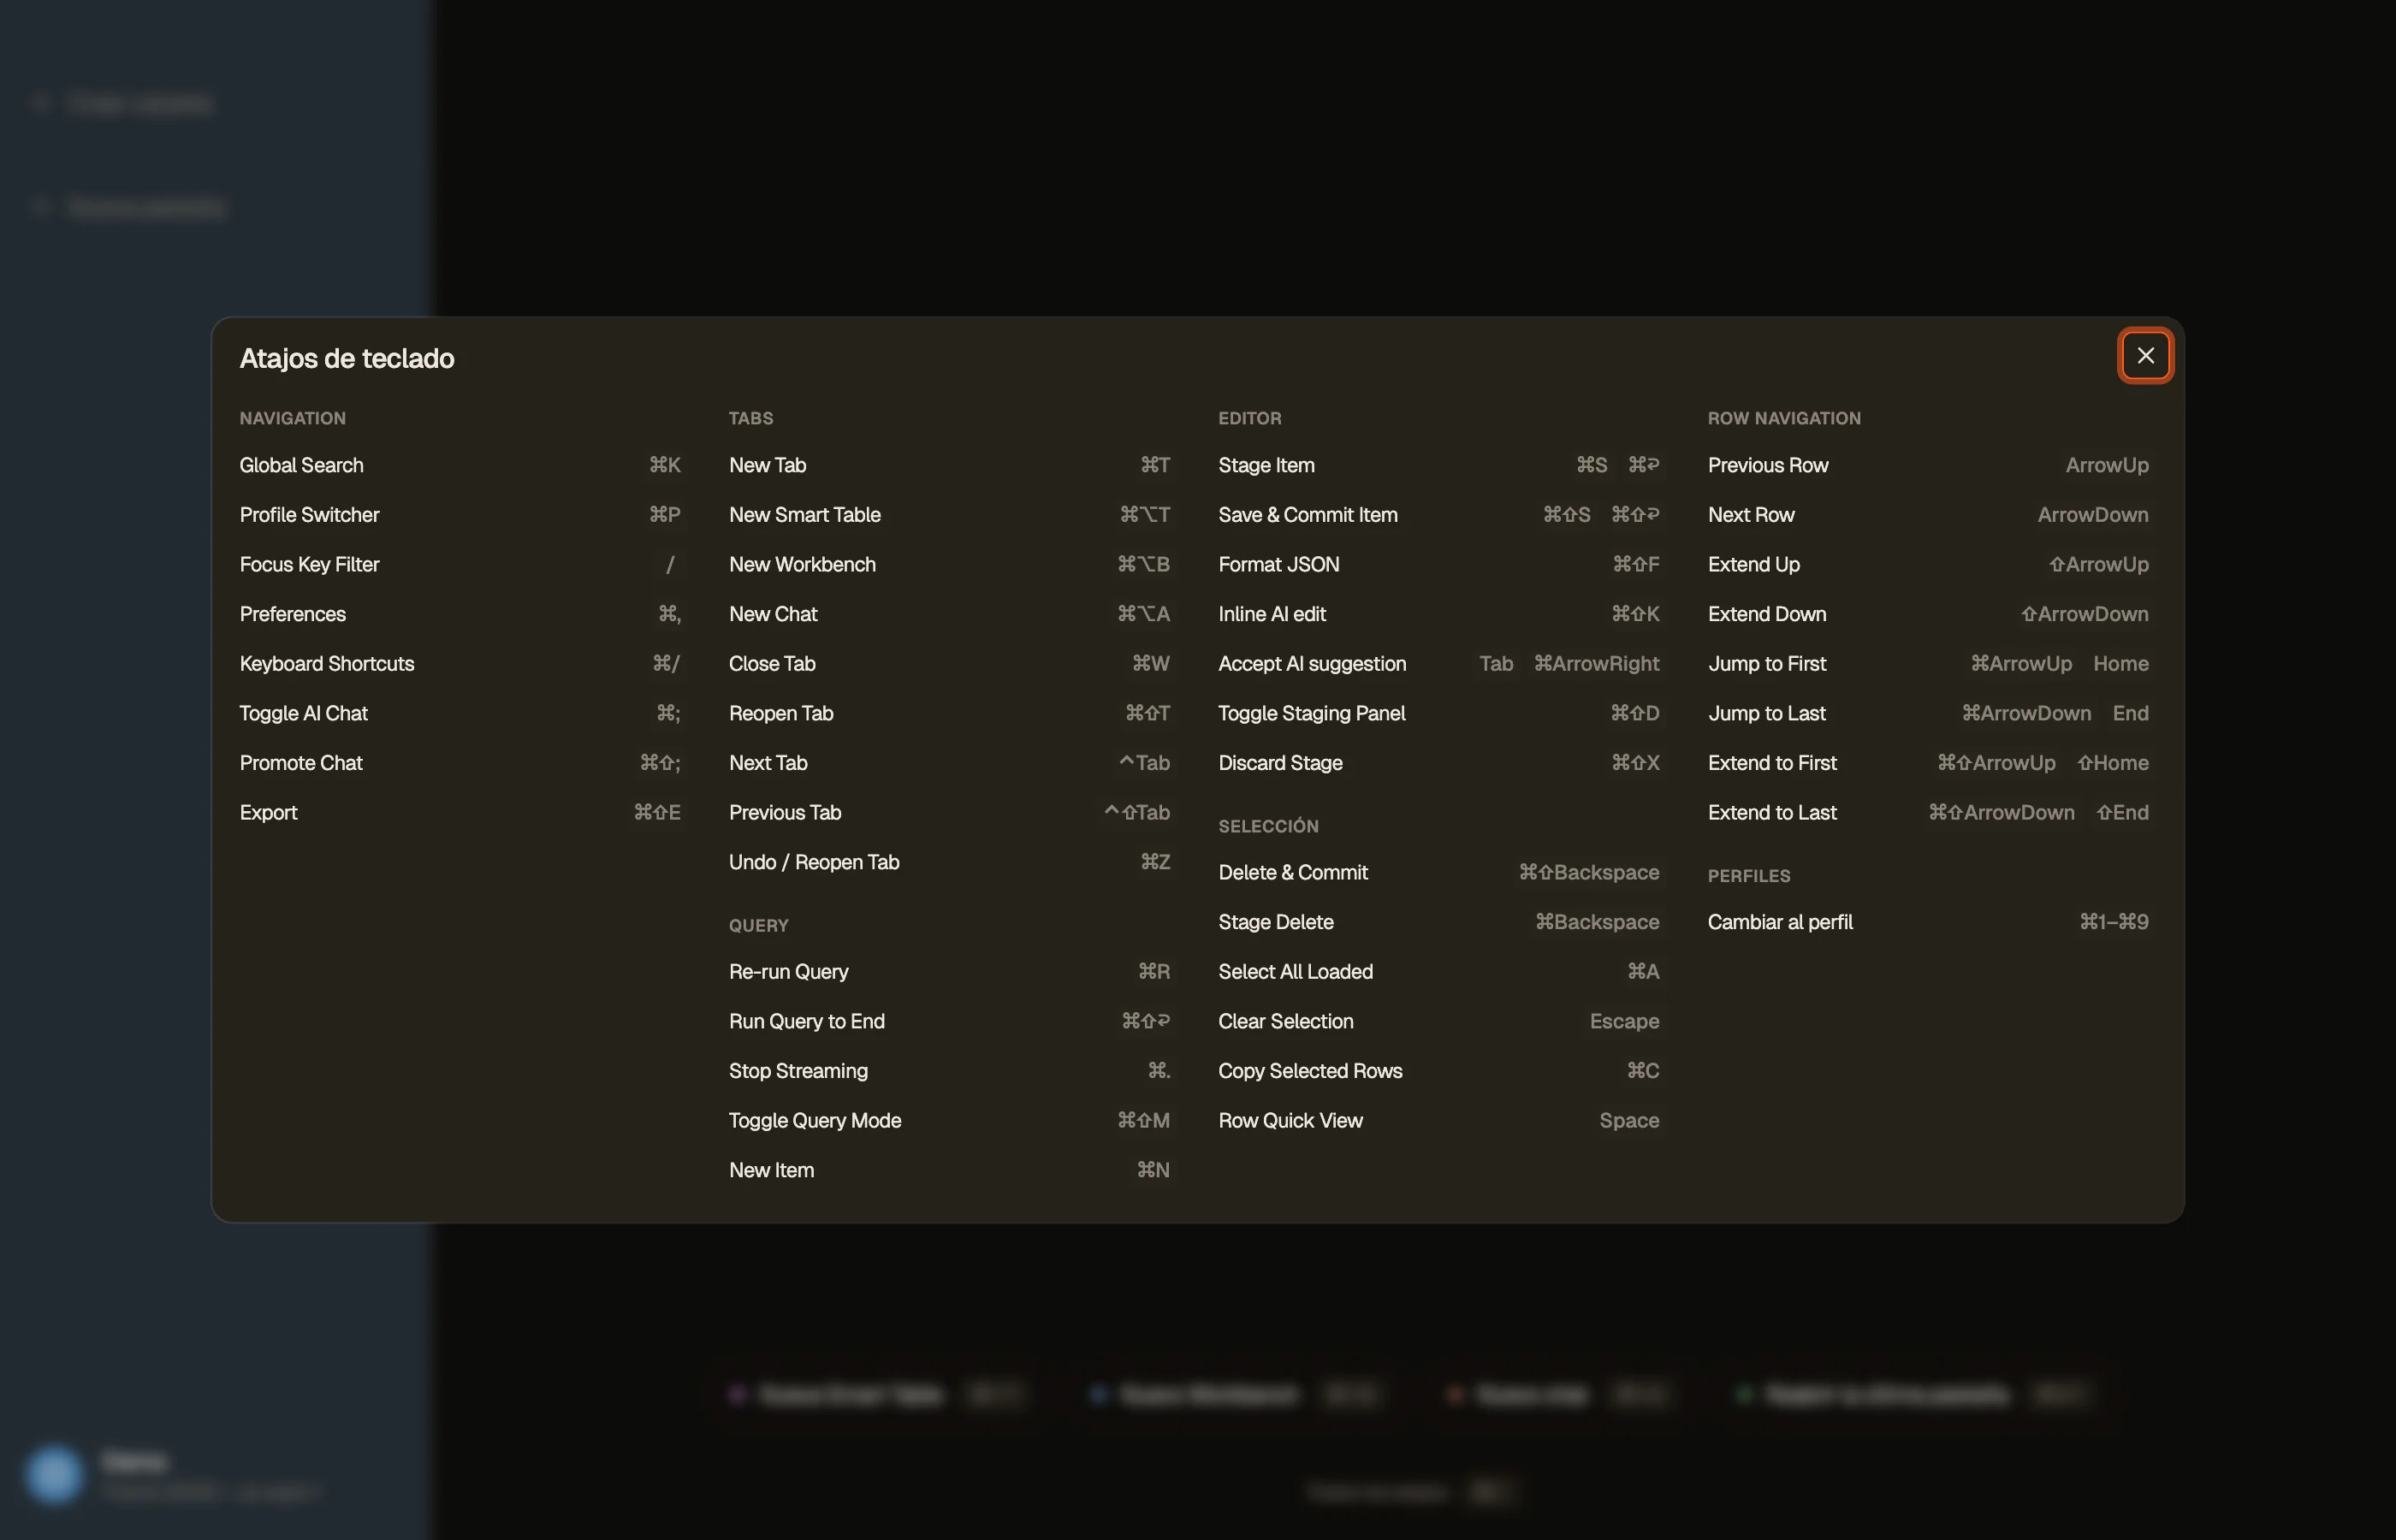Click the 'New Workbench' shortcut label

(x=802, y=564)
